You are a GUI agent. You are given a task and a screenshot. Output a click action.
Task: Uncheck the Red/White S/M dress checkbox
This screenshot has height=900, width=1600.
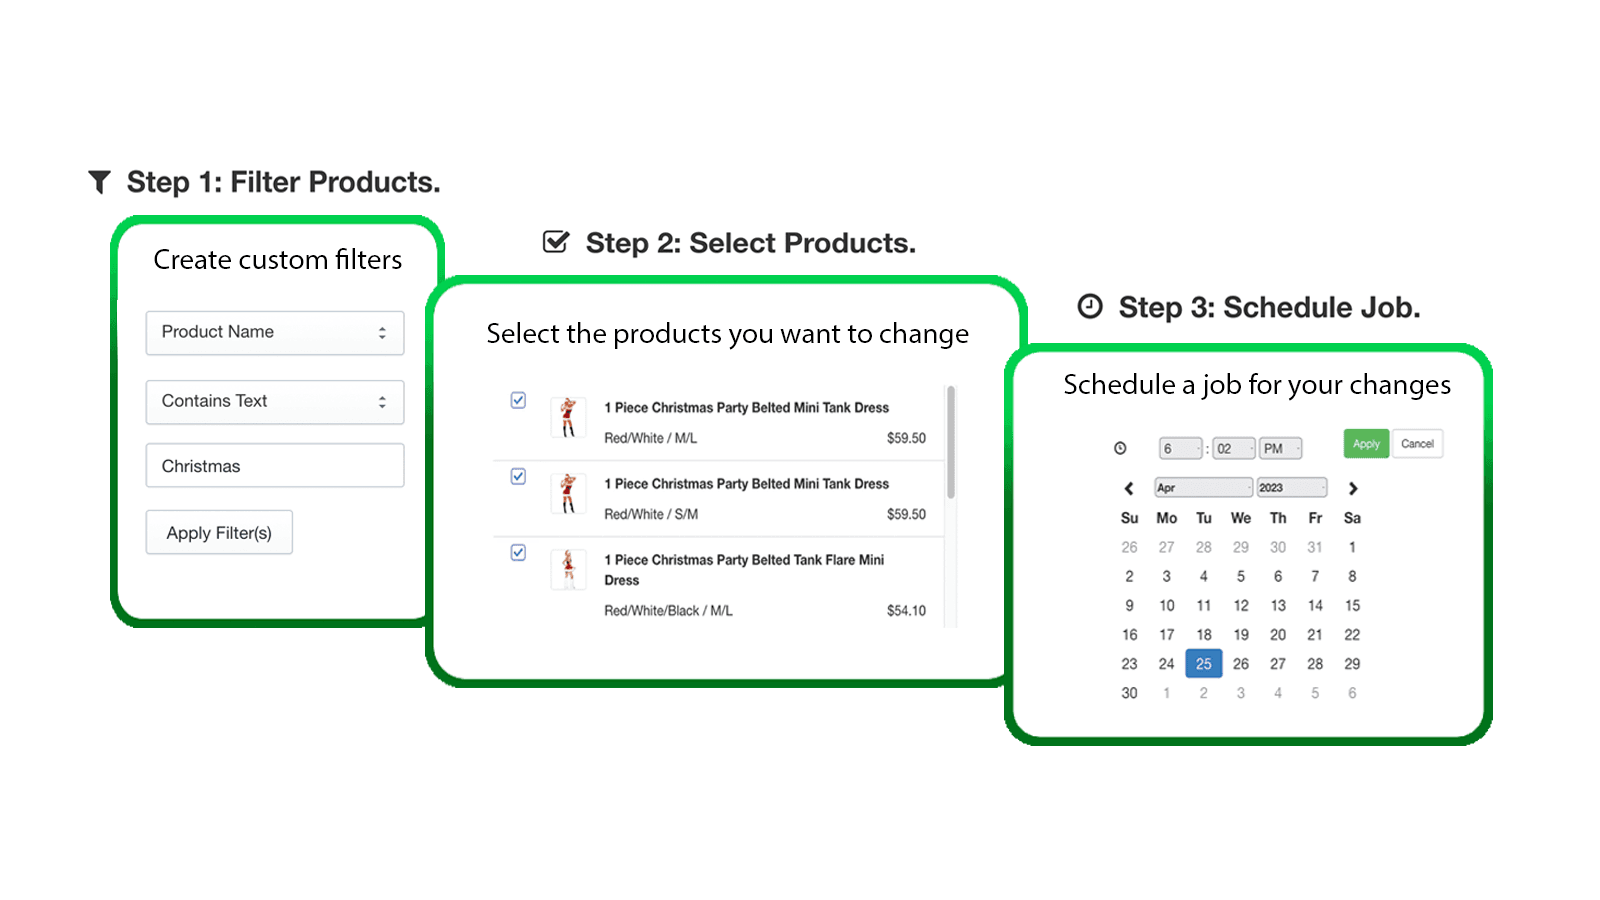(x=517, y=476)
